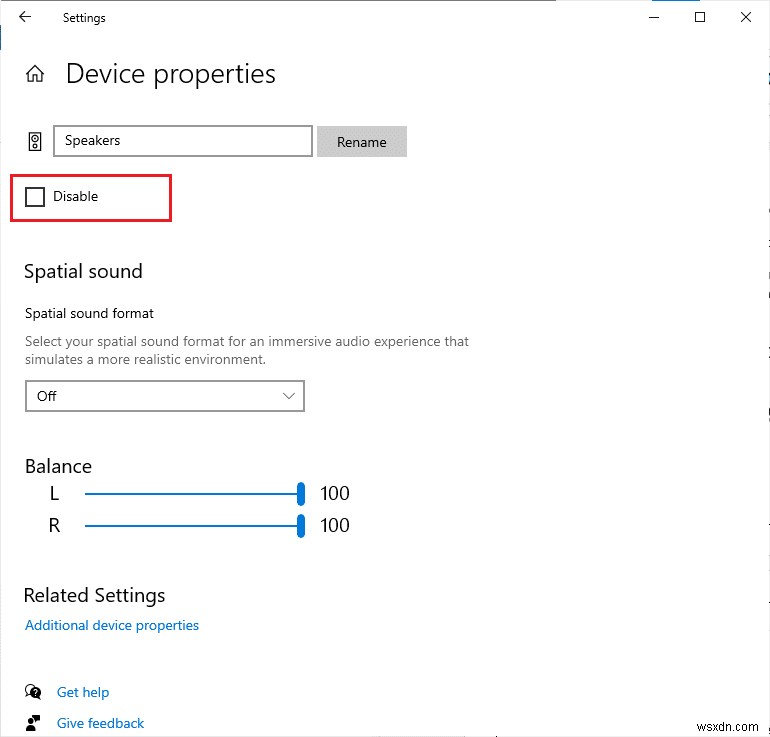770x737 pixels.
Task: Click the chevron on the Off combo box
Action: (289, 396)
